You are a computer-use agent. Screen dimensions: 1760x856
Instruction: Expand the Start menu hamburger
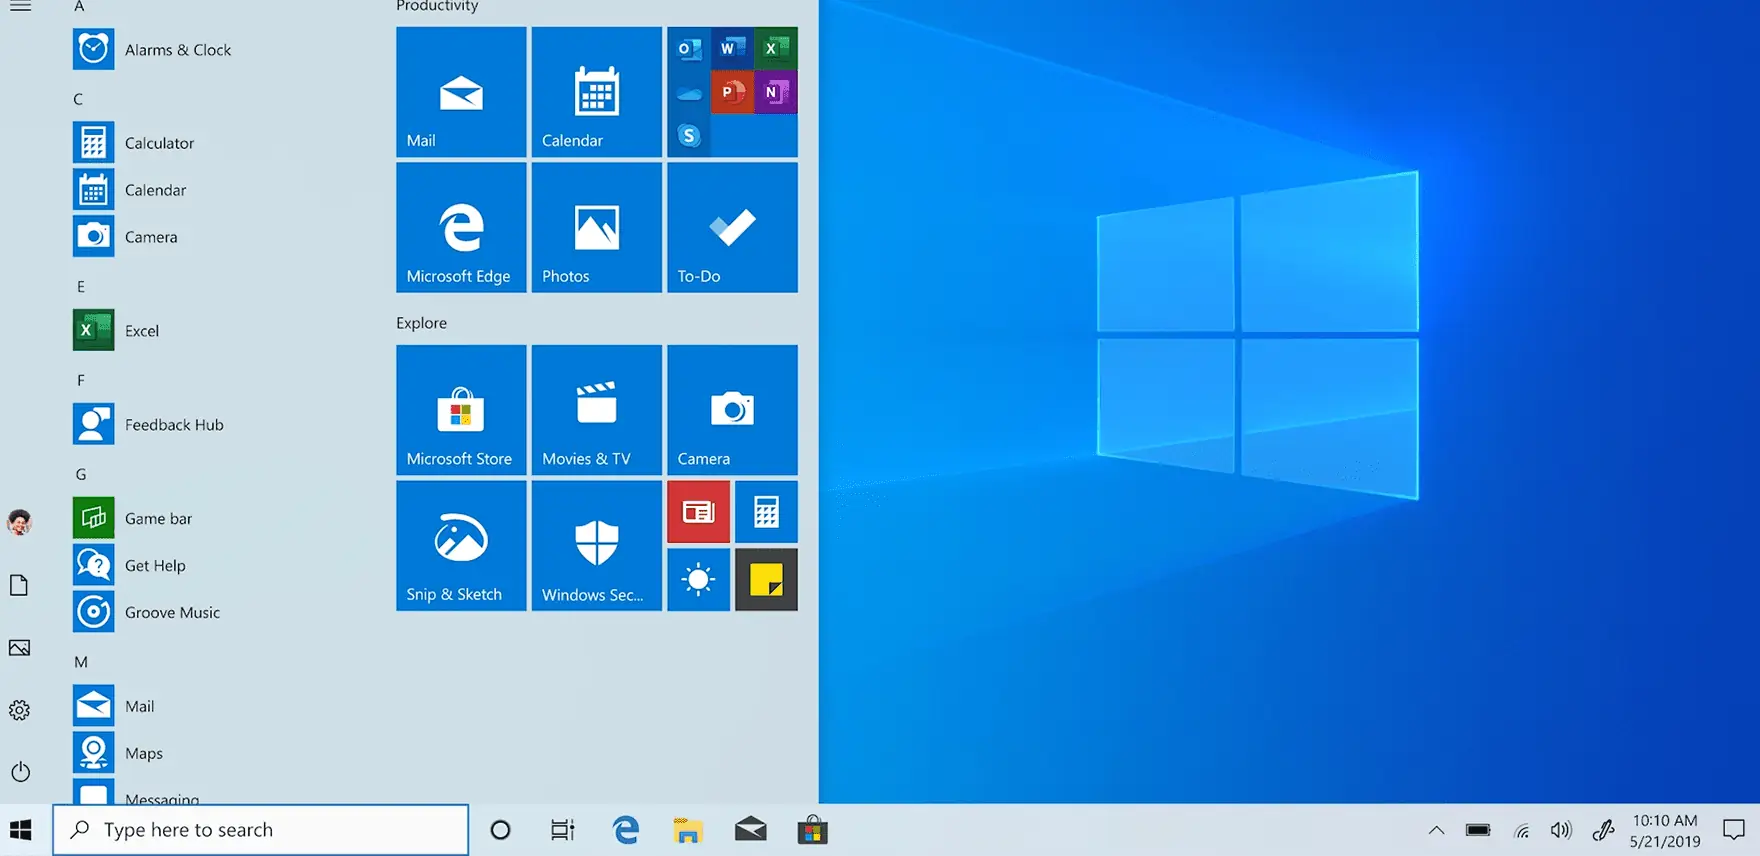click(x=20, y=6)
